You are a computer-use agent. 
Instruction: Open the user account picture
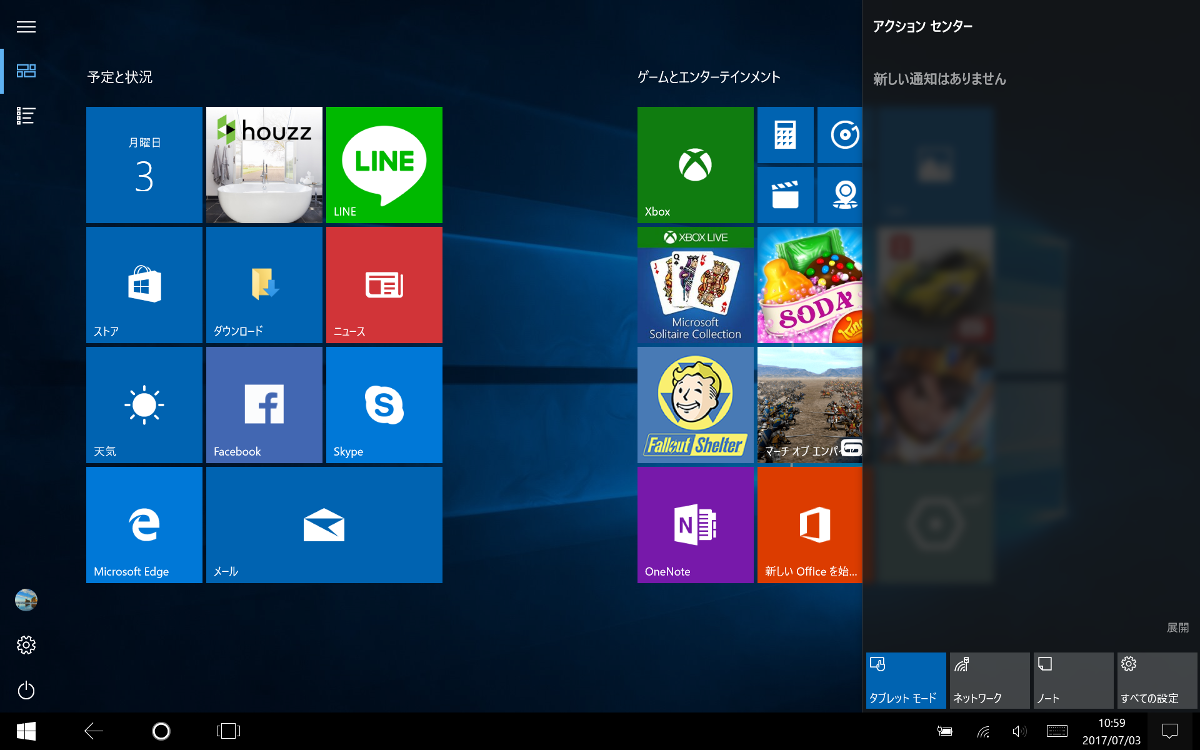[26, 600]
